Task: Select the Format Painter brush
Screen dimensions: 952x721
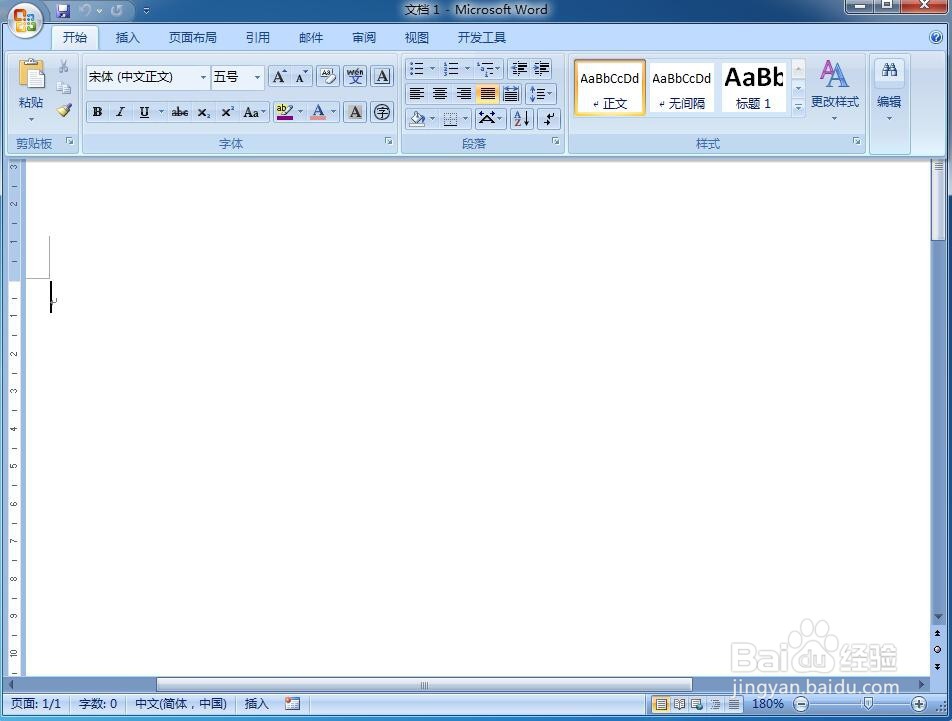Action: (64, 110)
